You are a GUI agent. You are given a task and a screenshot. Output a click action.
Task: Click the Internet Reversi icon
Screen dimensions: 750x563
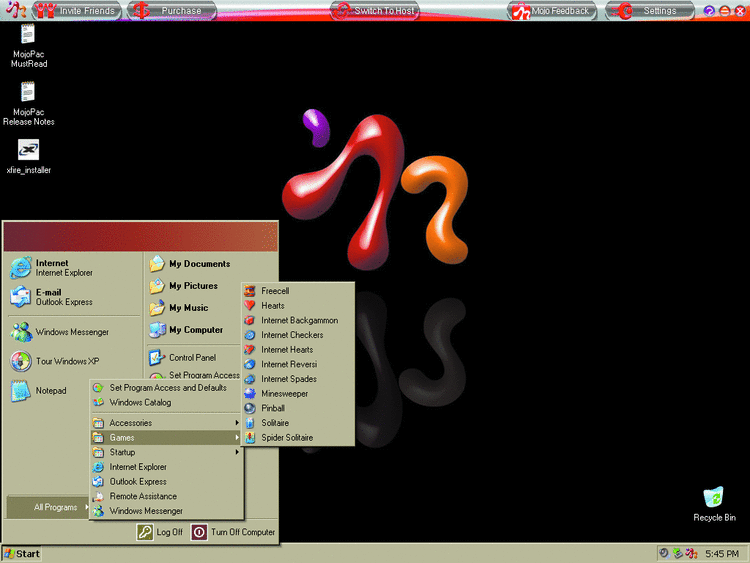(250, 364)
